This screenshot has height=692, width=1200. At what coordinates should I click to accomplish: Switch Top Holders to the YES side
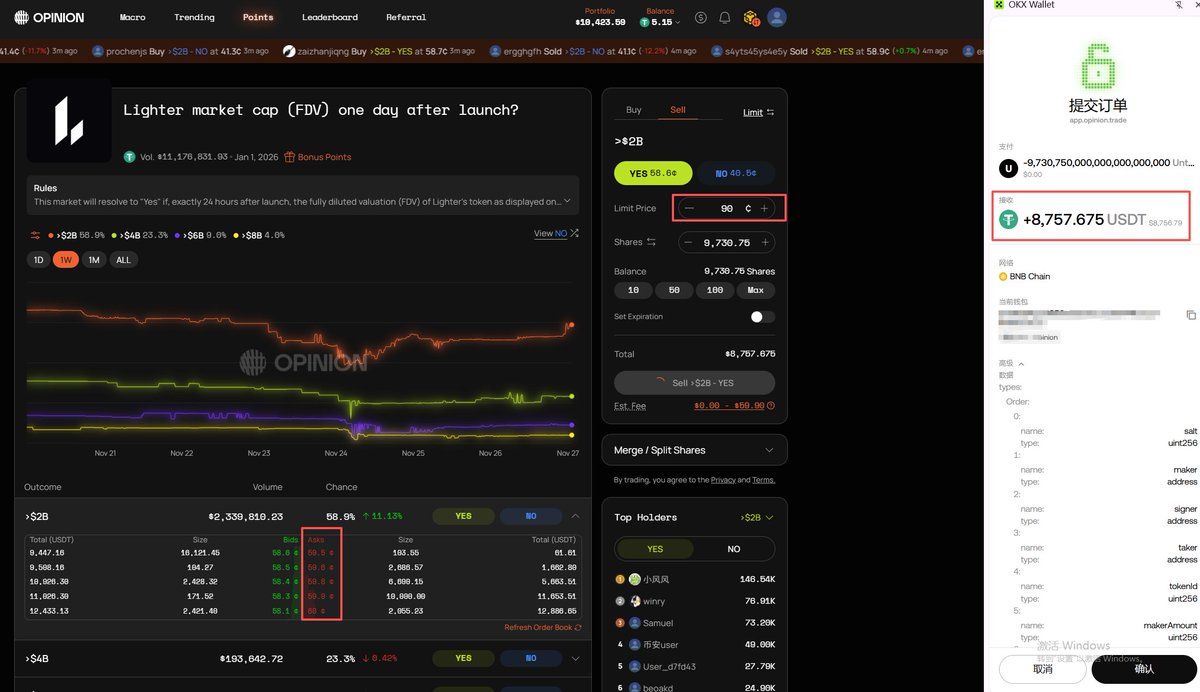[655, 549]
